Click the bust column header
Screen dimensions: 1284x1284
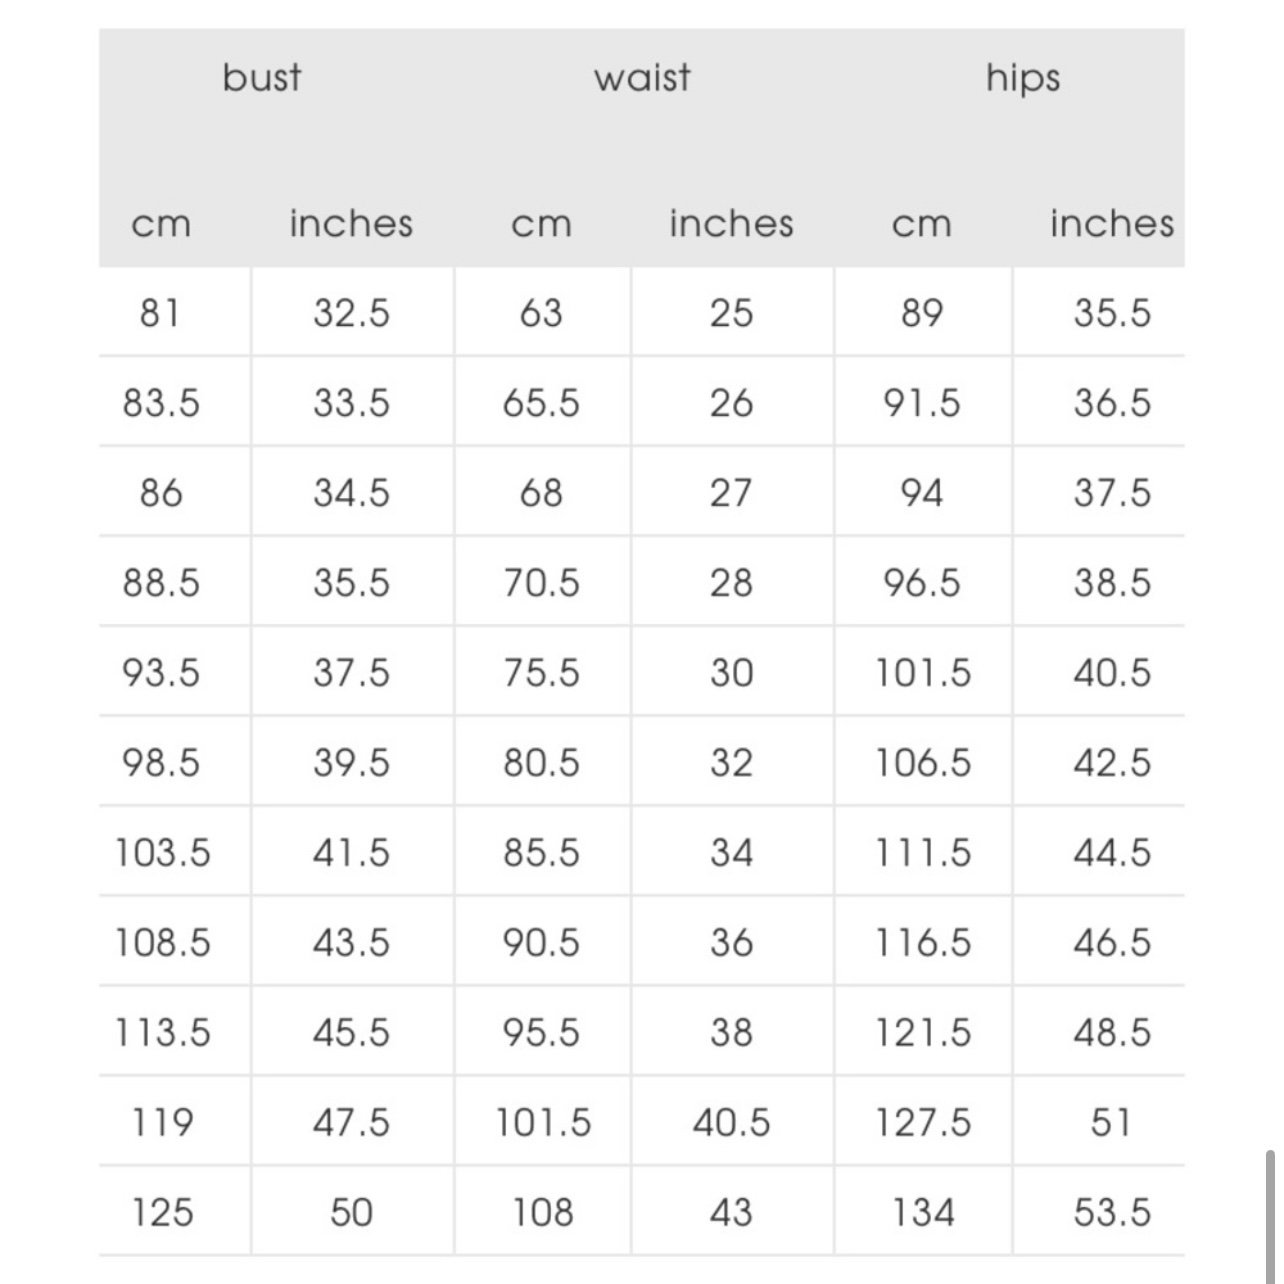coord(261,78)
